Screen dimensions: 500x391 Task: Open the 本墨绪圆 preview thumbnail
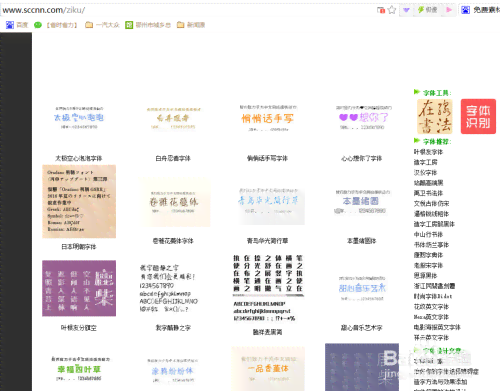362,201
